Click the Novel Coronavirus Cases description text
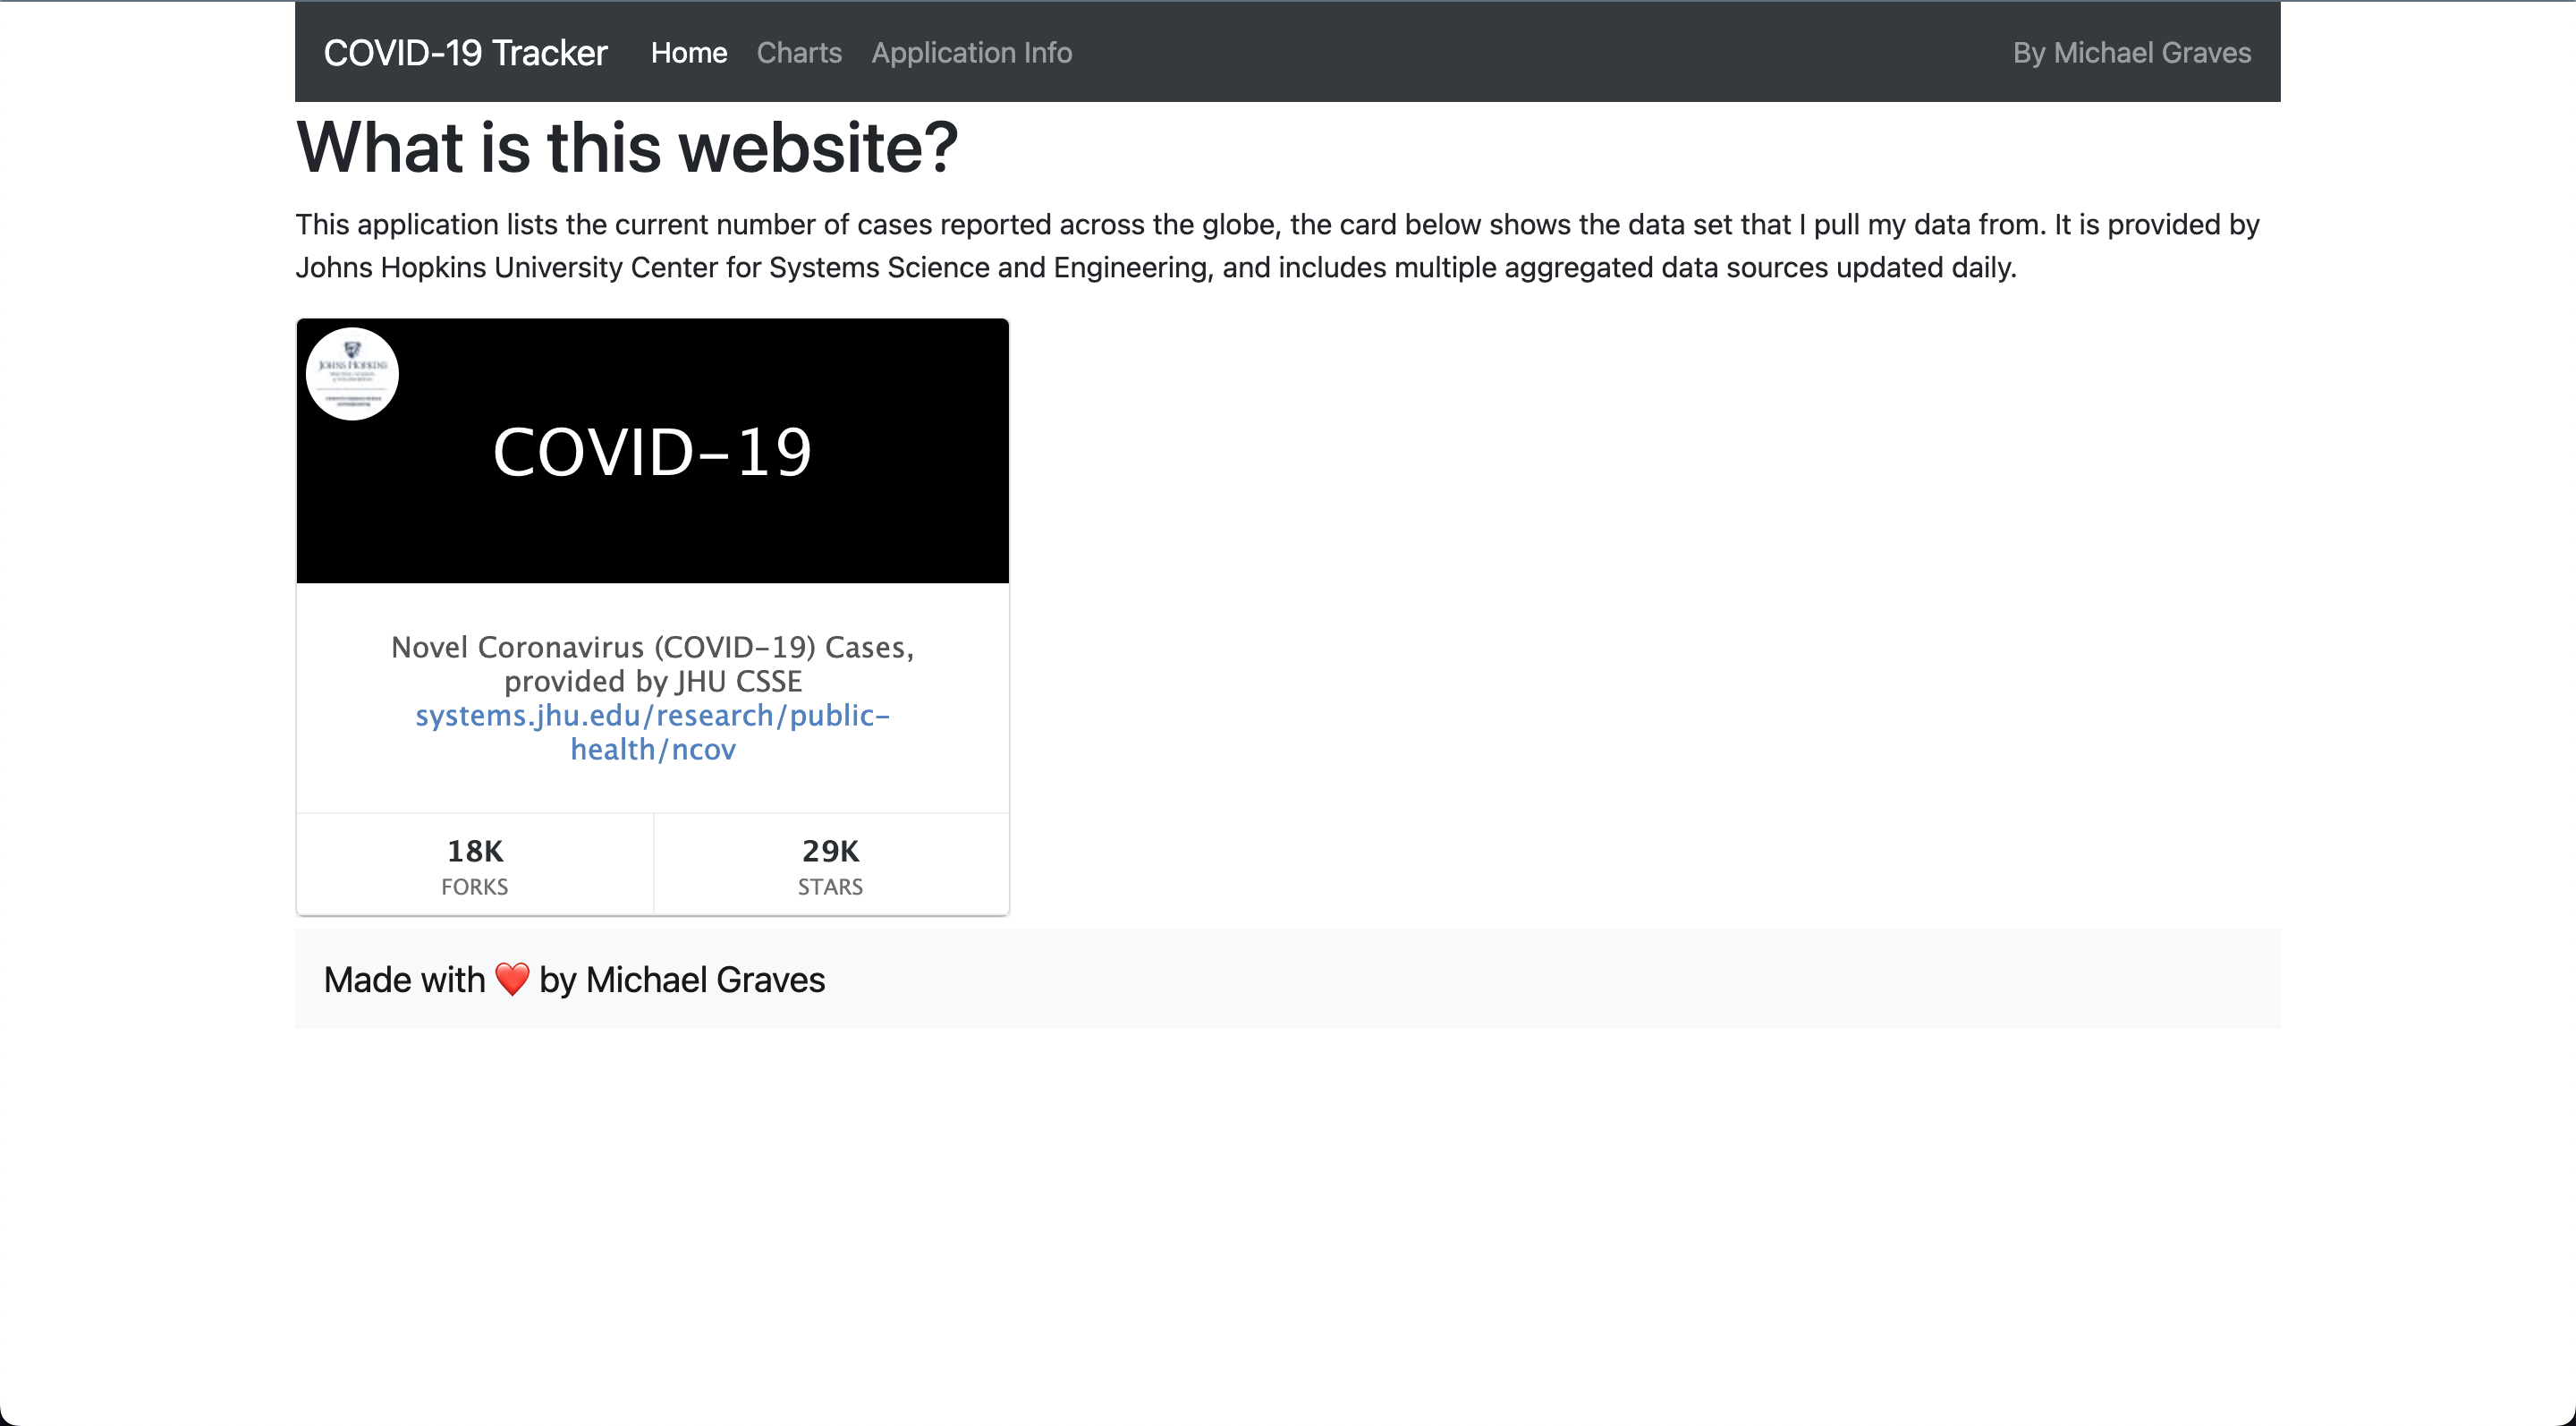2576x1426 pixels. pyautogui.click(x=652, y=647)
